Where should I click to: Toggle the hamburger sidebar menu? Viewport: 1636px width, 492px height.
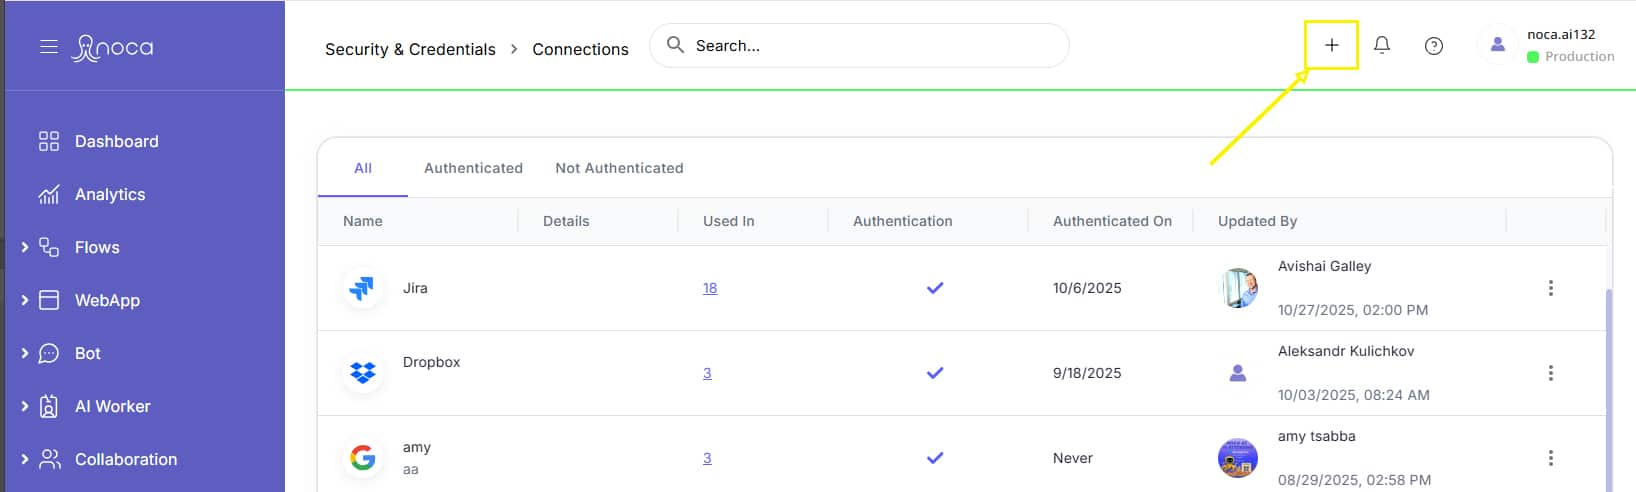48,47
